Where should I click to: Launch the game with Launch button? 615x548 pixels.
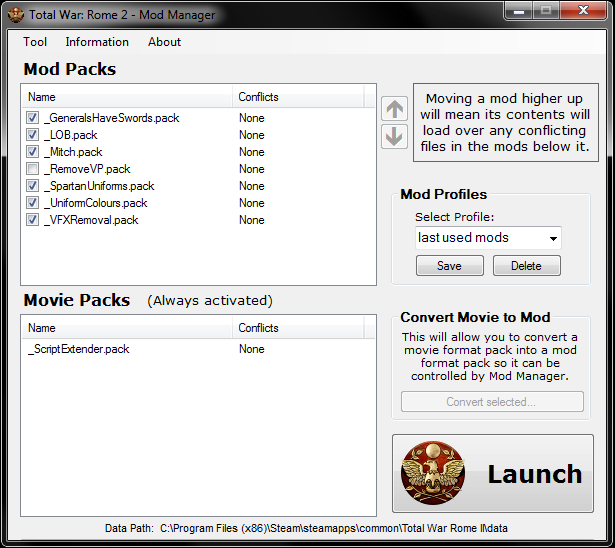[493, 473]
